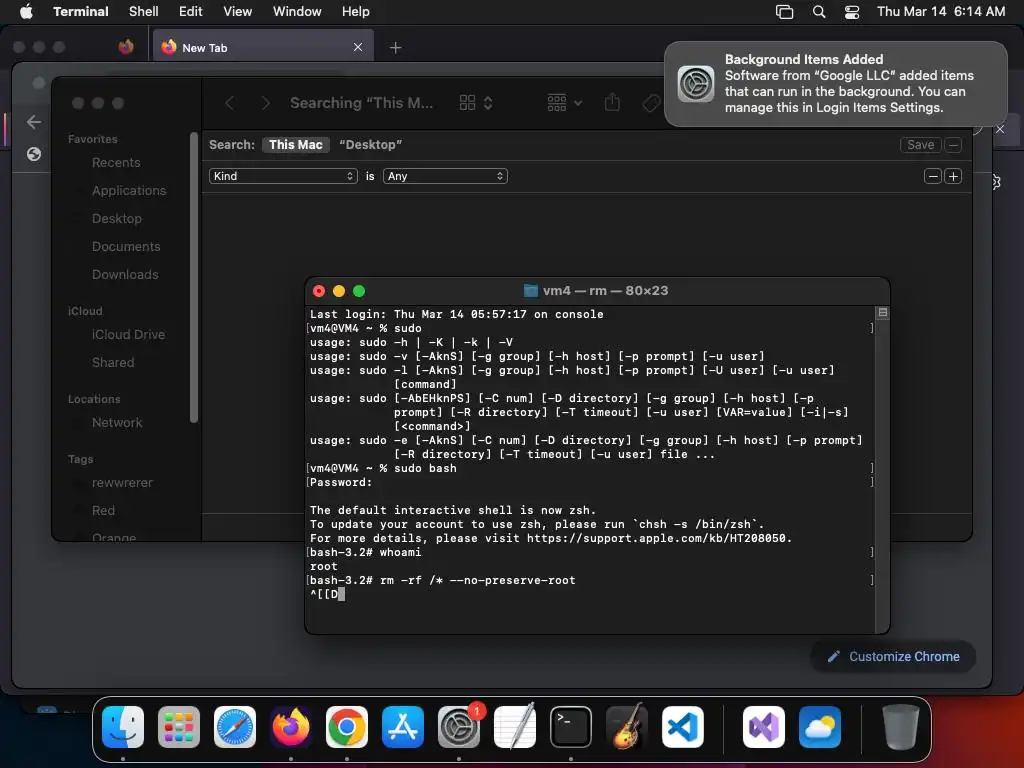Remove search criteria row with minus
Viewport: 1024px width, 768px height.
pos(933,176)
